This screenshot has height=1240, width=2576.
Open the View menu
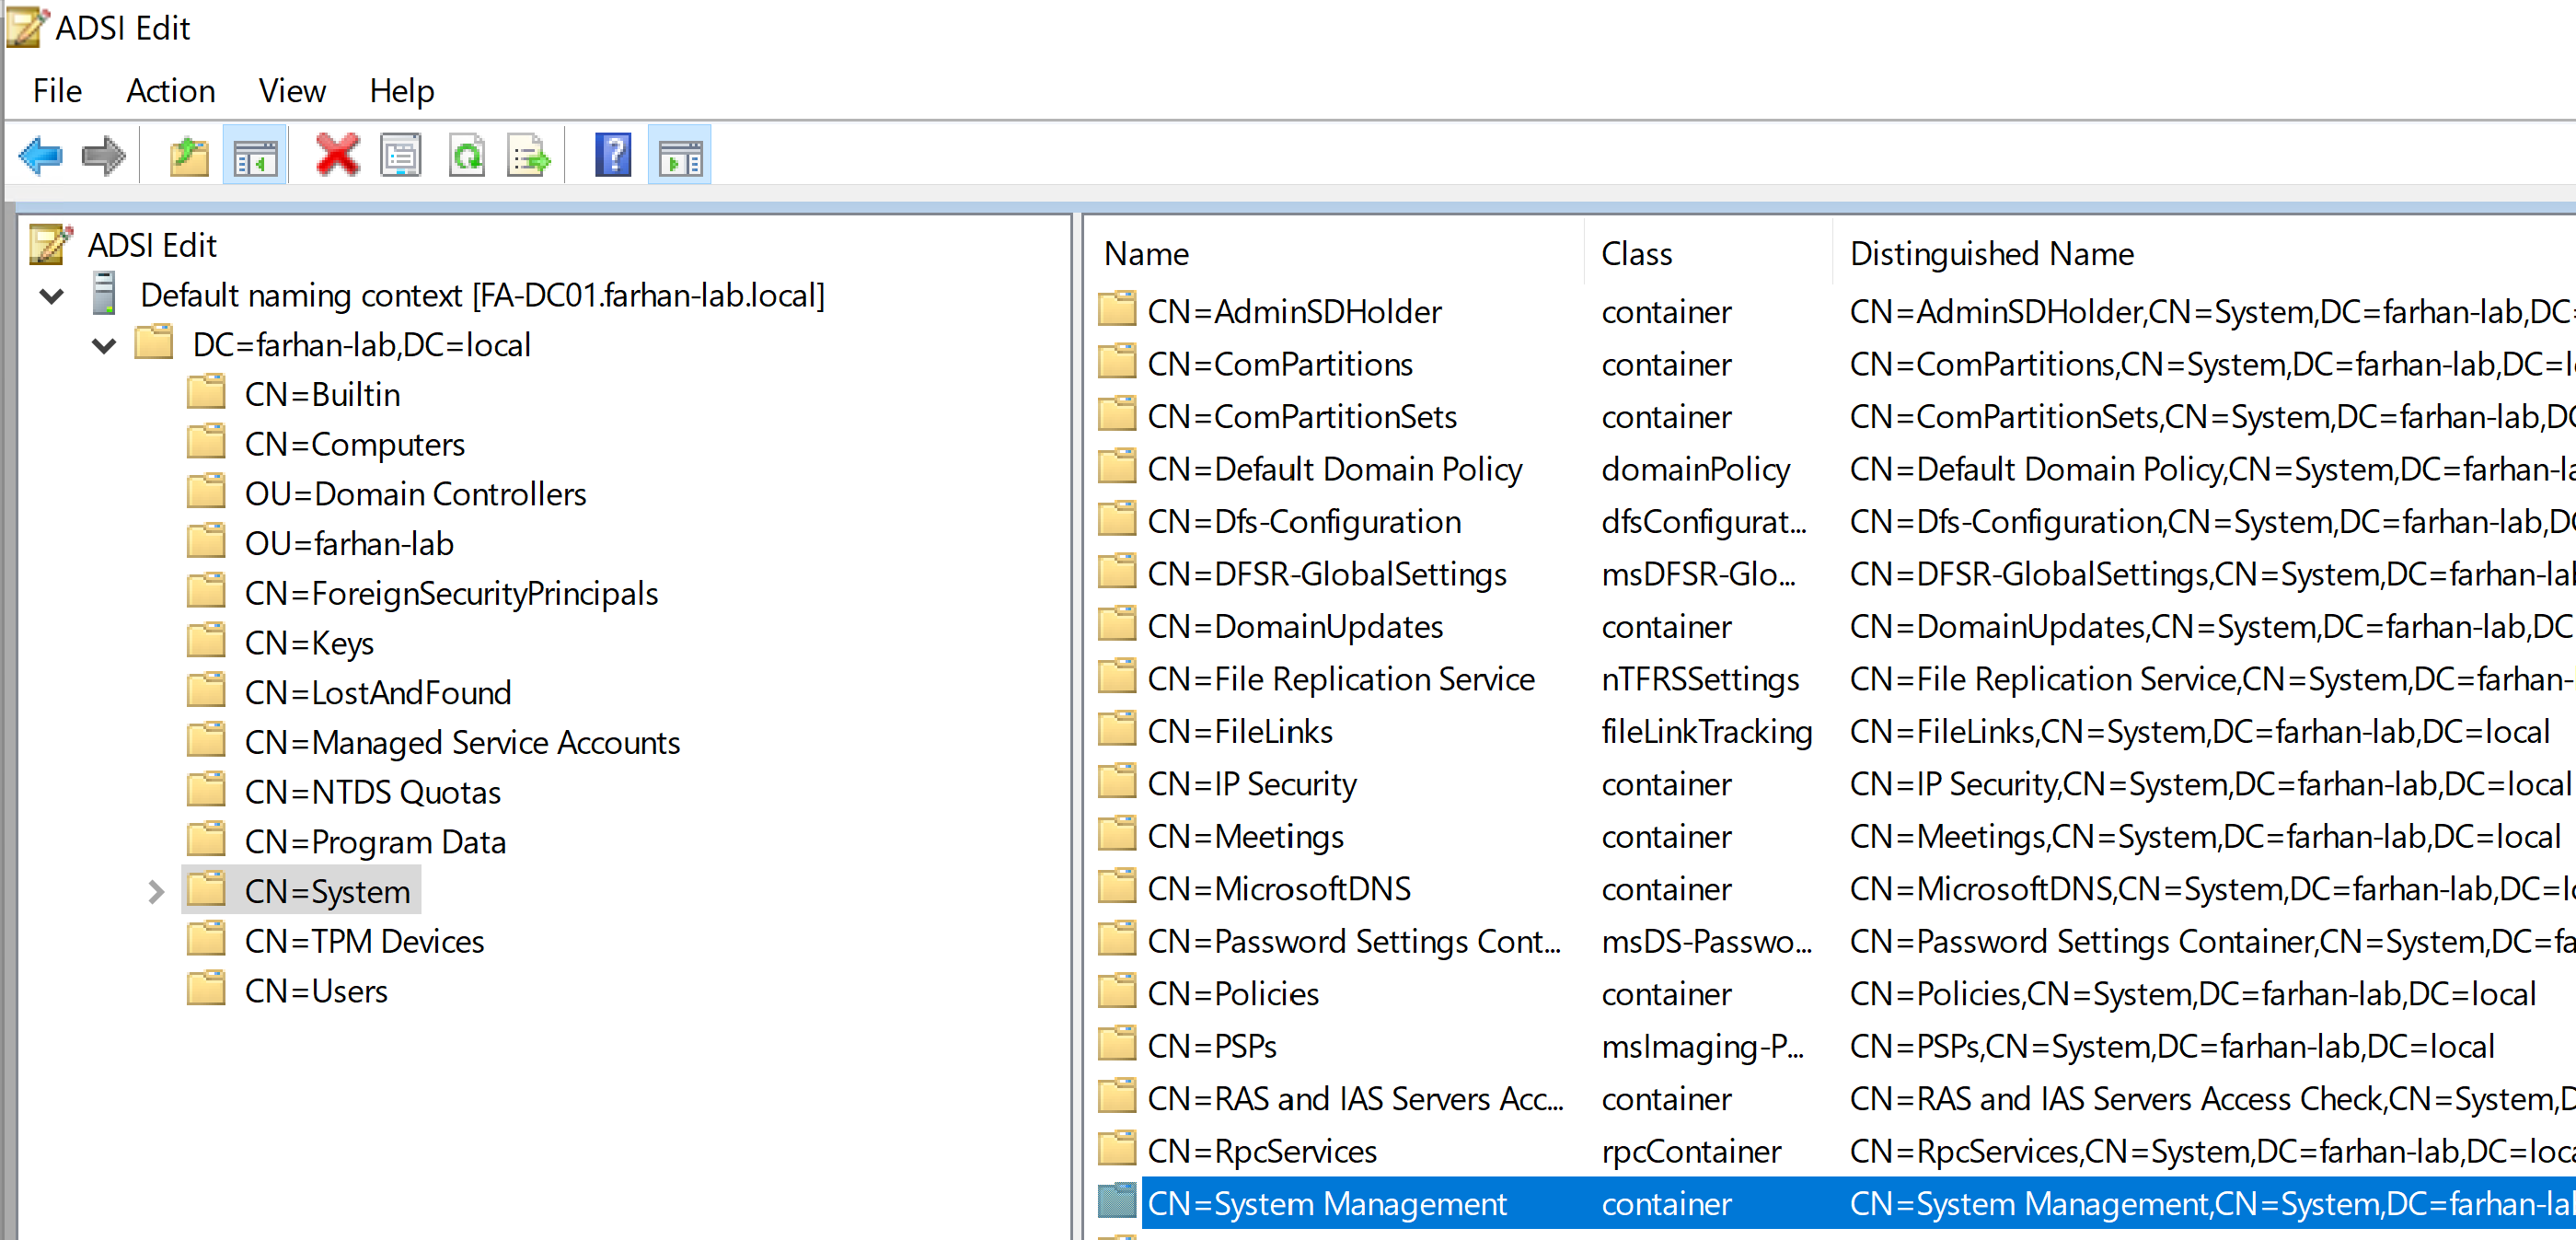(x=291, y=91)
